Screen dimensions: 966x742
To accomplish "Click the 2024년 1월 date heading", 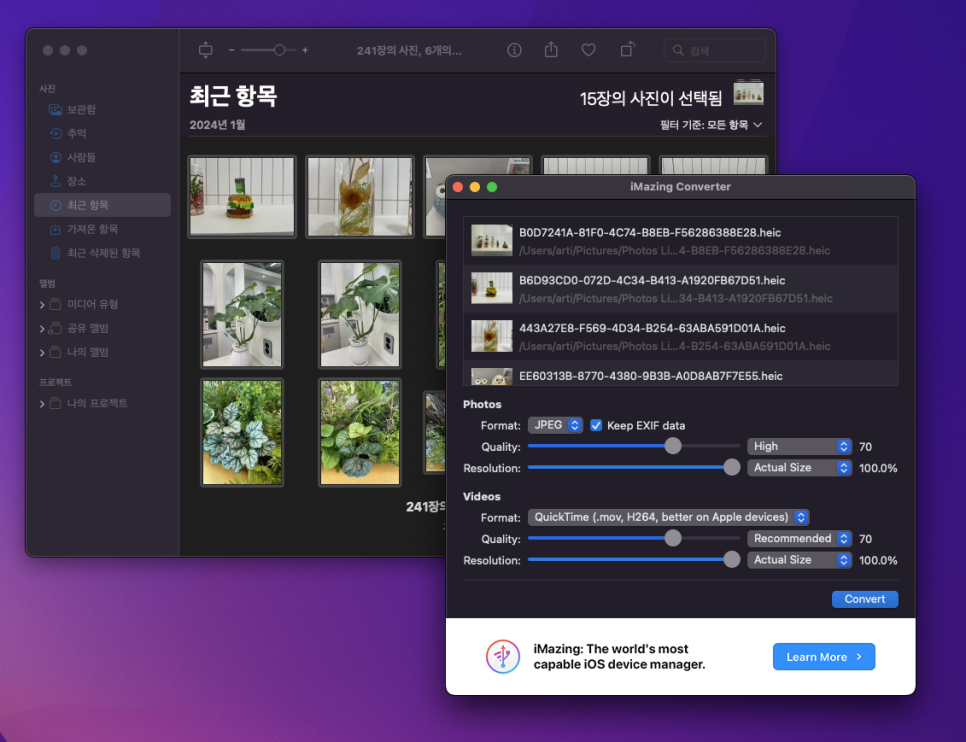I will (x=217, y=125).
